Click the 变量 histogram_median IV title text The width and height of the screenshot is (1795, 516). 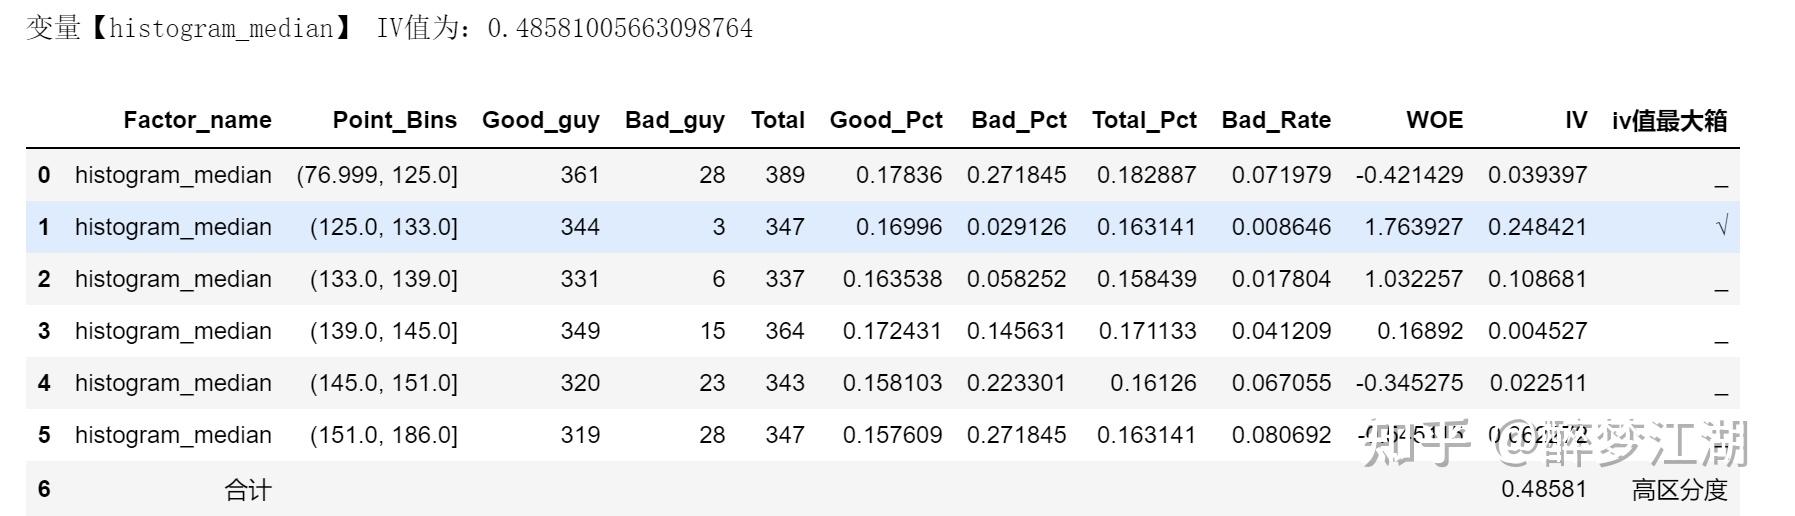point(389,28)
